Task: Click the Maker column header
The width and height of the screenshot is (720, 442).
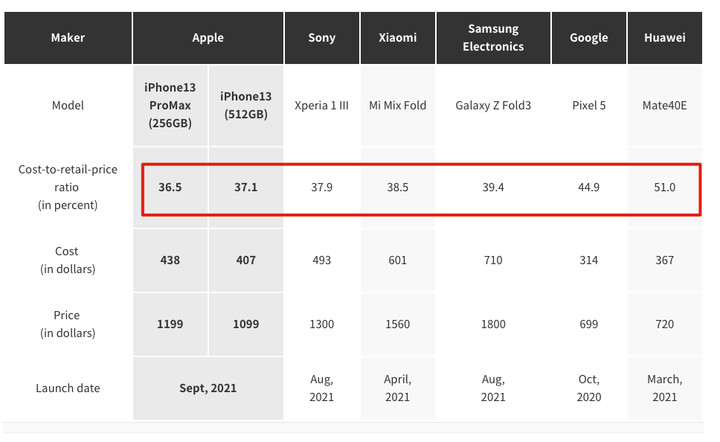Action: pyautogui.click(x=68, y=38)
